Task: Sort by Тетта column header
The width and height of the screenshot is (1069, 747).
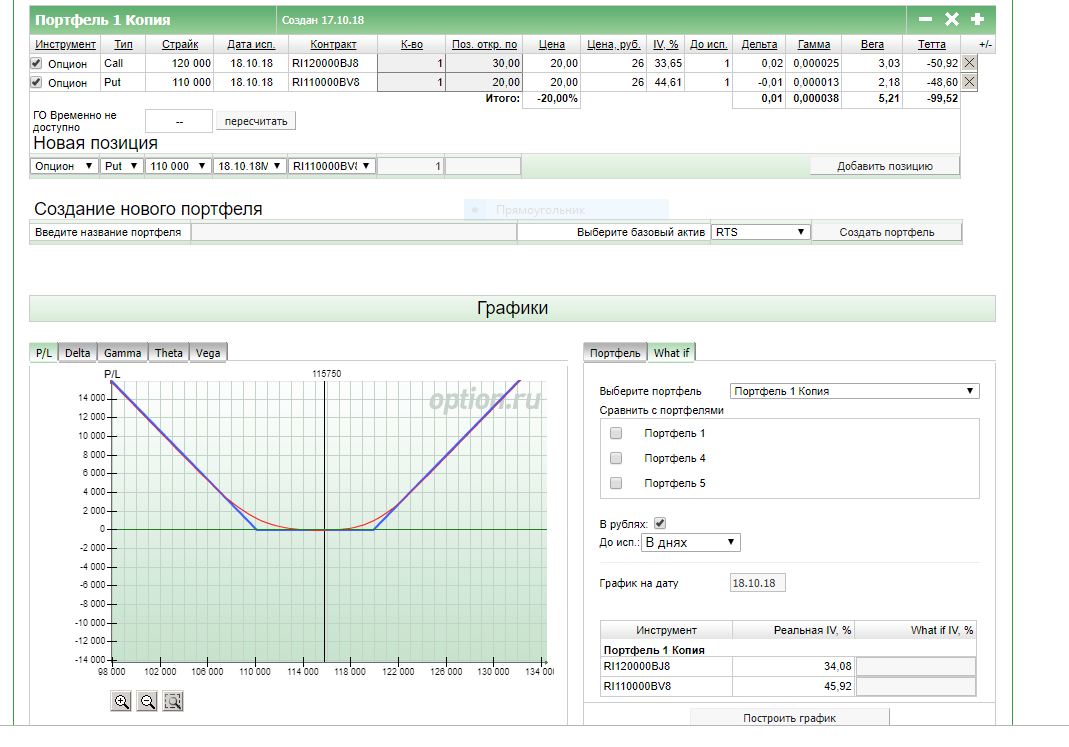Action: (x=931, y=44)
